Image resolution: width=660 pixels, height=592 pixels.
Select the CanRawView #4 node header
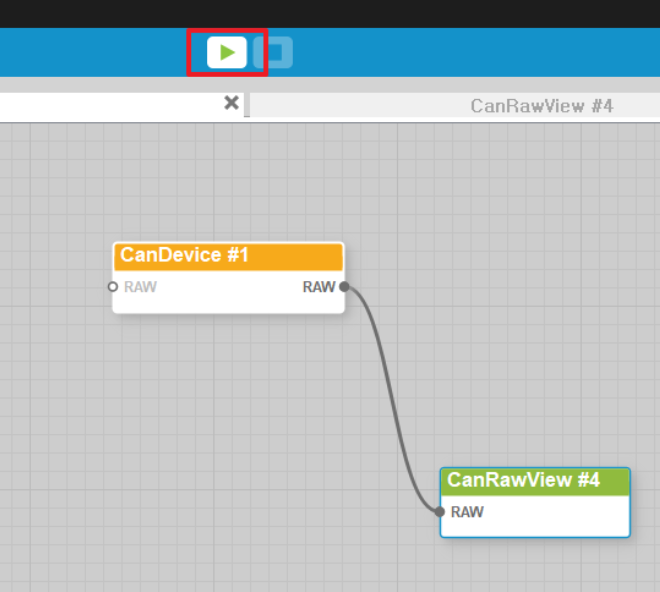click(523, 481)
